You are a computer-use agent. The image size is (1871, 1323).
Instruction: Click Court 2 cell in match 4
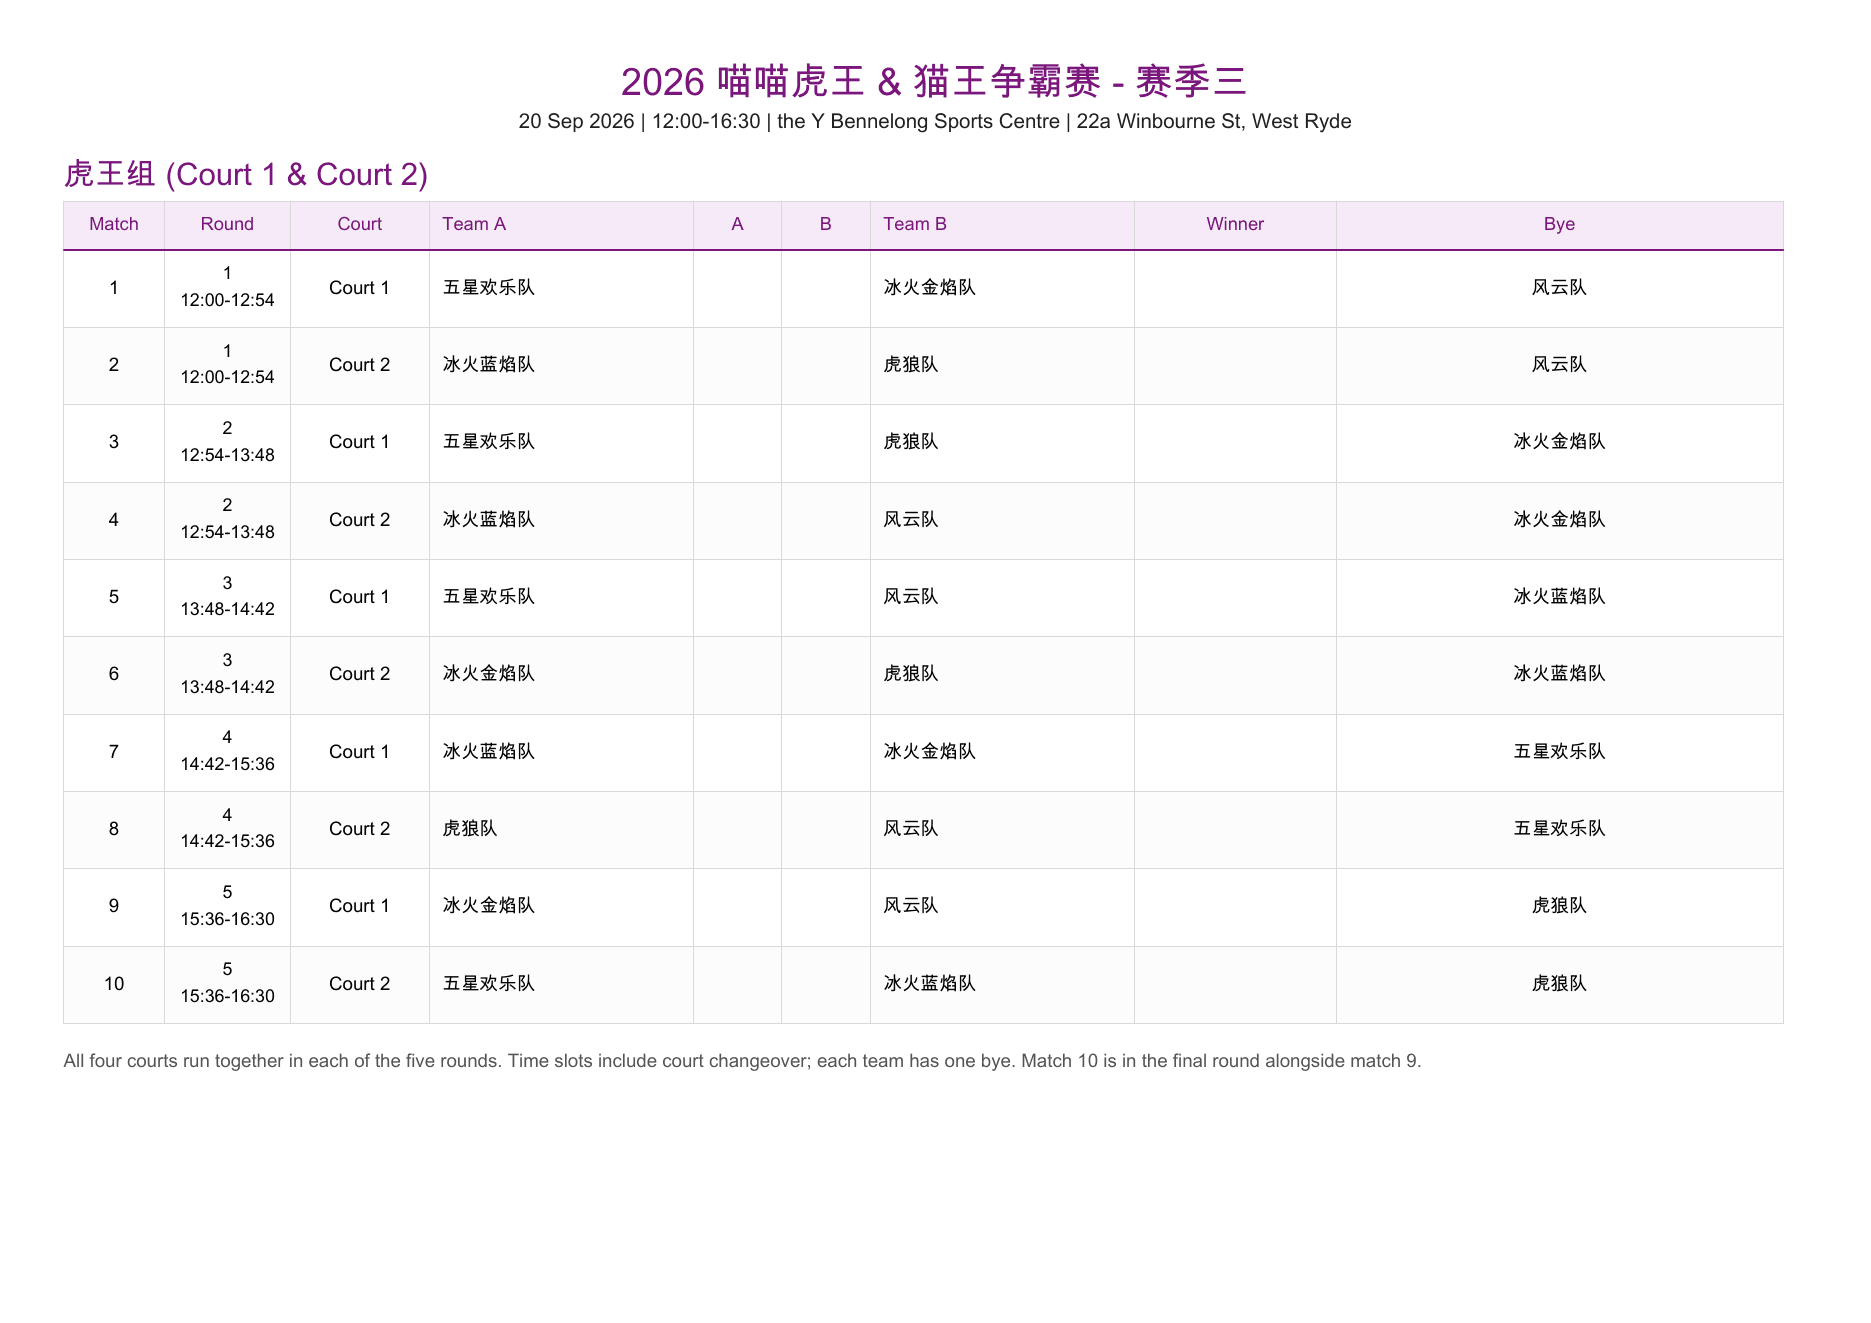coord(360,520)
